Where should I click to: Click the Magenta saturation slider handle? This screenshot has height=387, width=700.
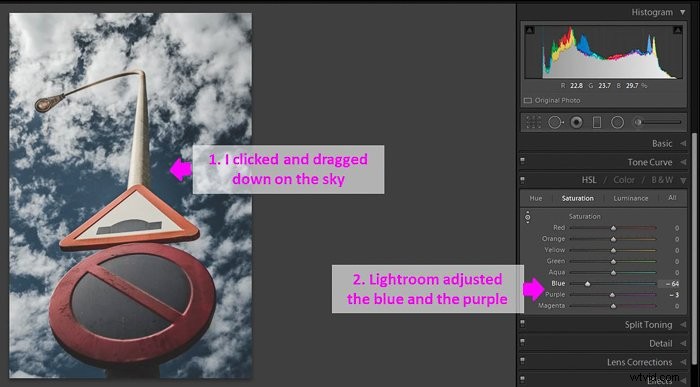(613, 306)
